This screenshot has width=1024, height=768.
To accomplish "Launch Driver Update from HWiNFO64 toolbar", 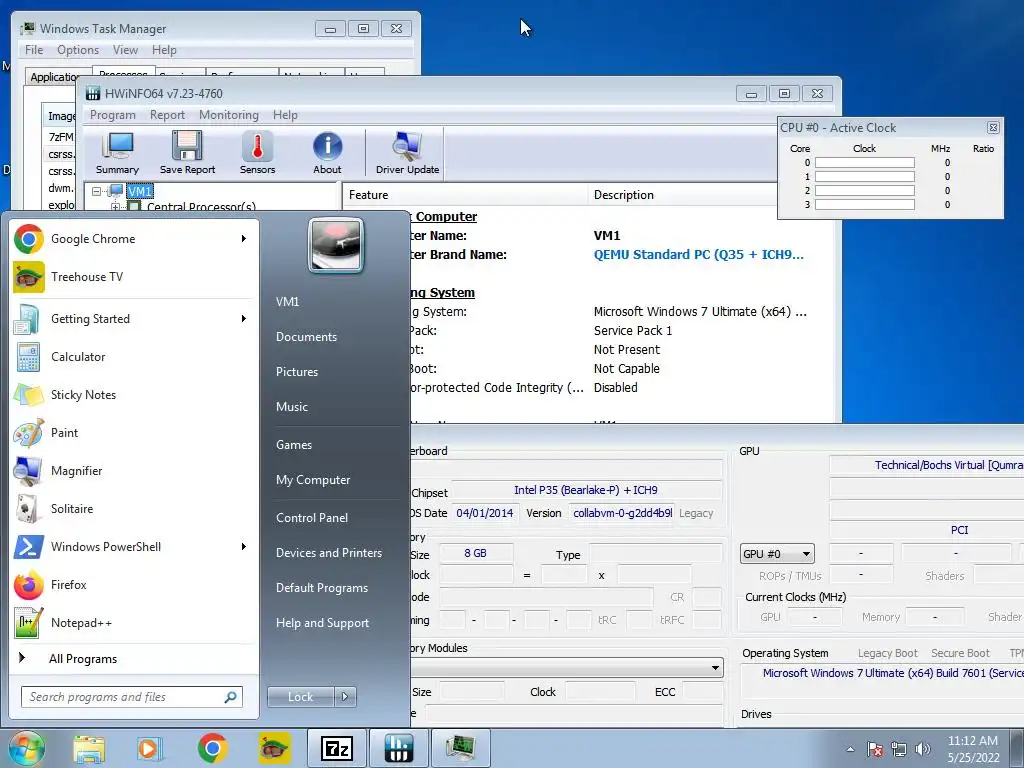I will (408, 153).
